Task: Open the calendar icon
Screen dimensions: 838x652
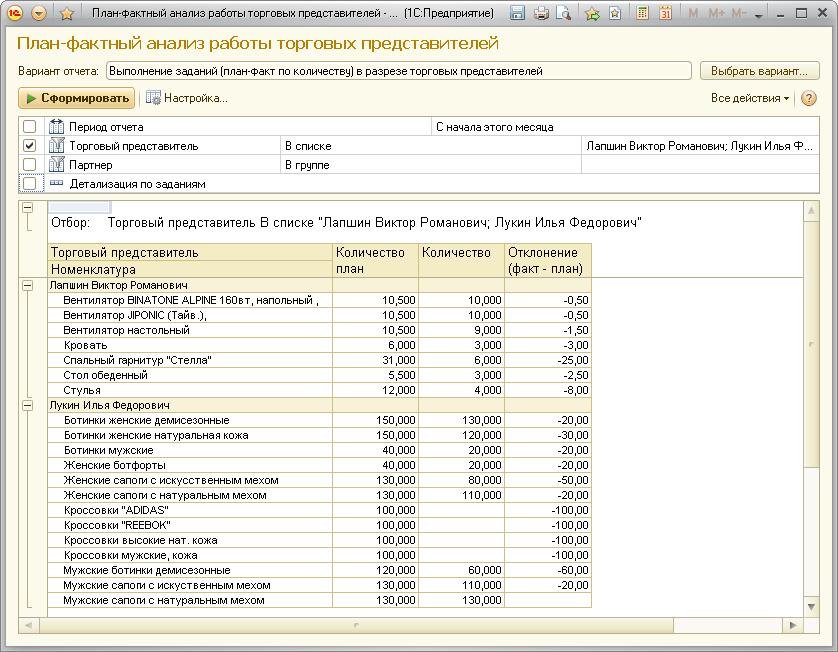Action: point(664,14)
